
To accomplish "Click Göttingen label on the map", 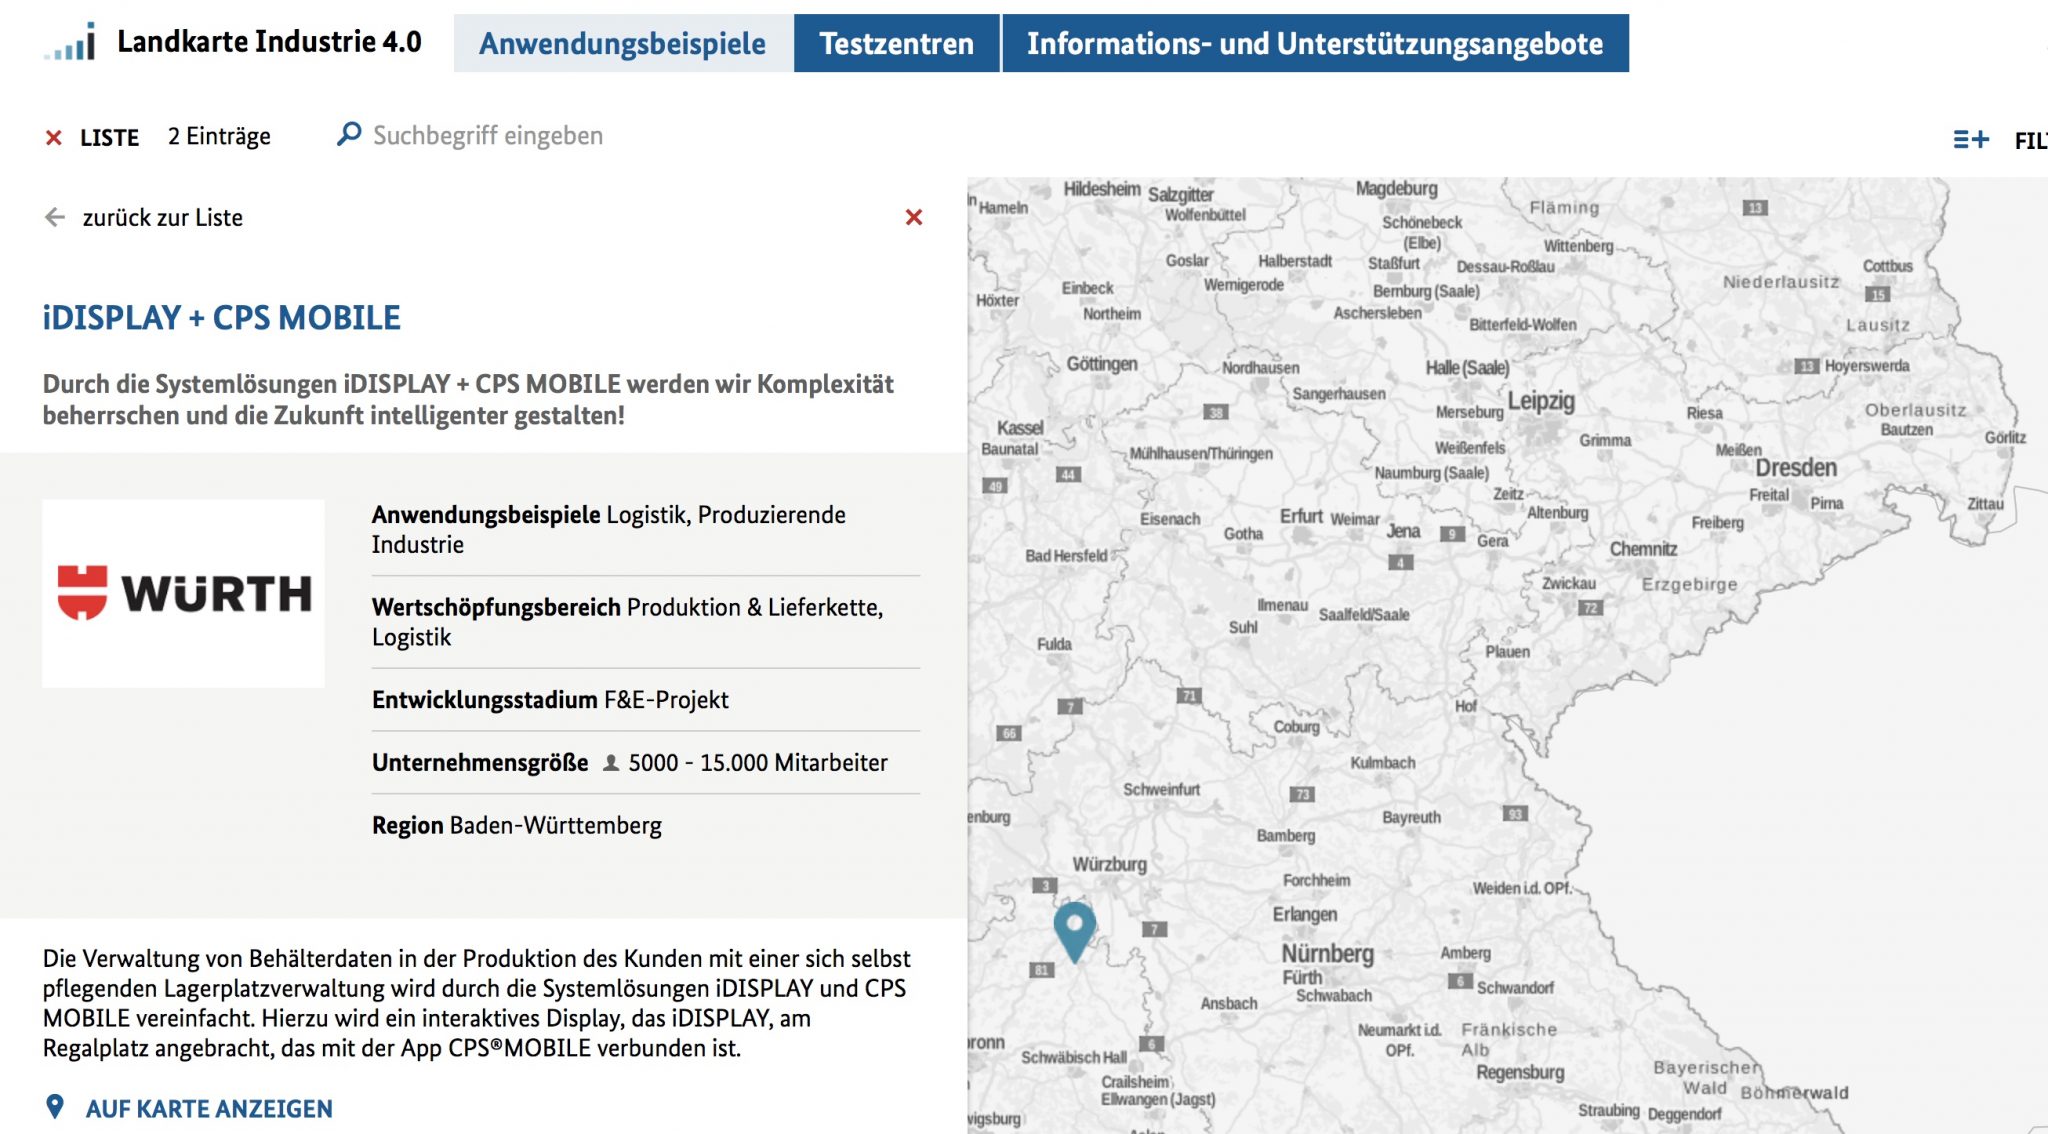I will pos(1102,364).
